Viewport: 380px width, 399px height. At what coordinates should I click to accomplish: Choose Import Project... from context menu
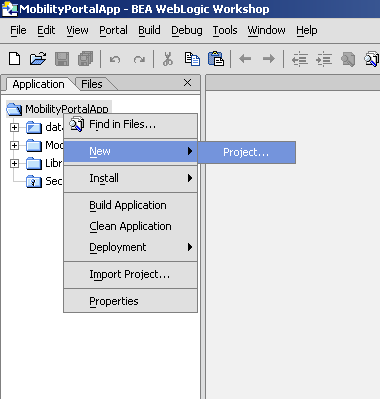point(131,274)
